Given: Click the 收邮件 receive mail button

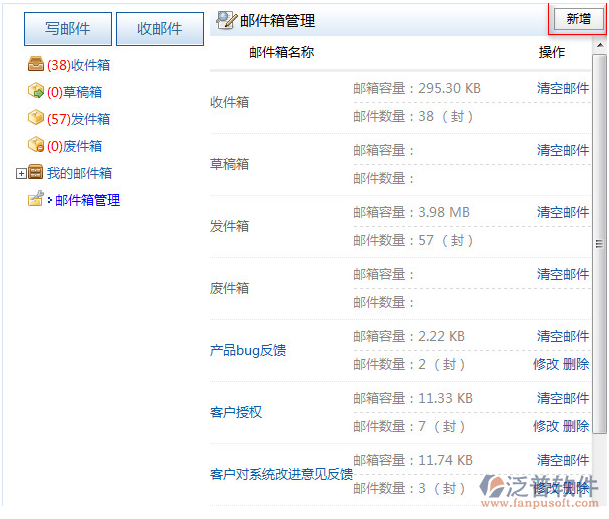Looking at the screenshot, I should click(x=160, y=29).
